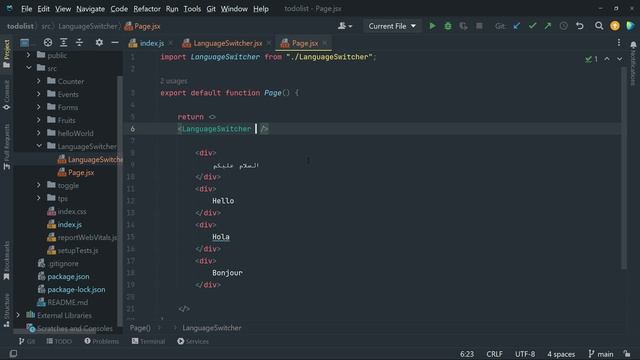
Task: Expand the public folder
Action: 28,55
